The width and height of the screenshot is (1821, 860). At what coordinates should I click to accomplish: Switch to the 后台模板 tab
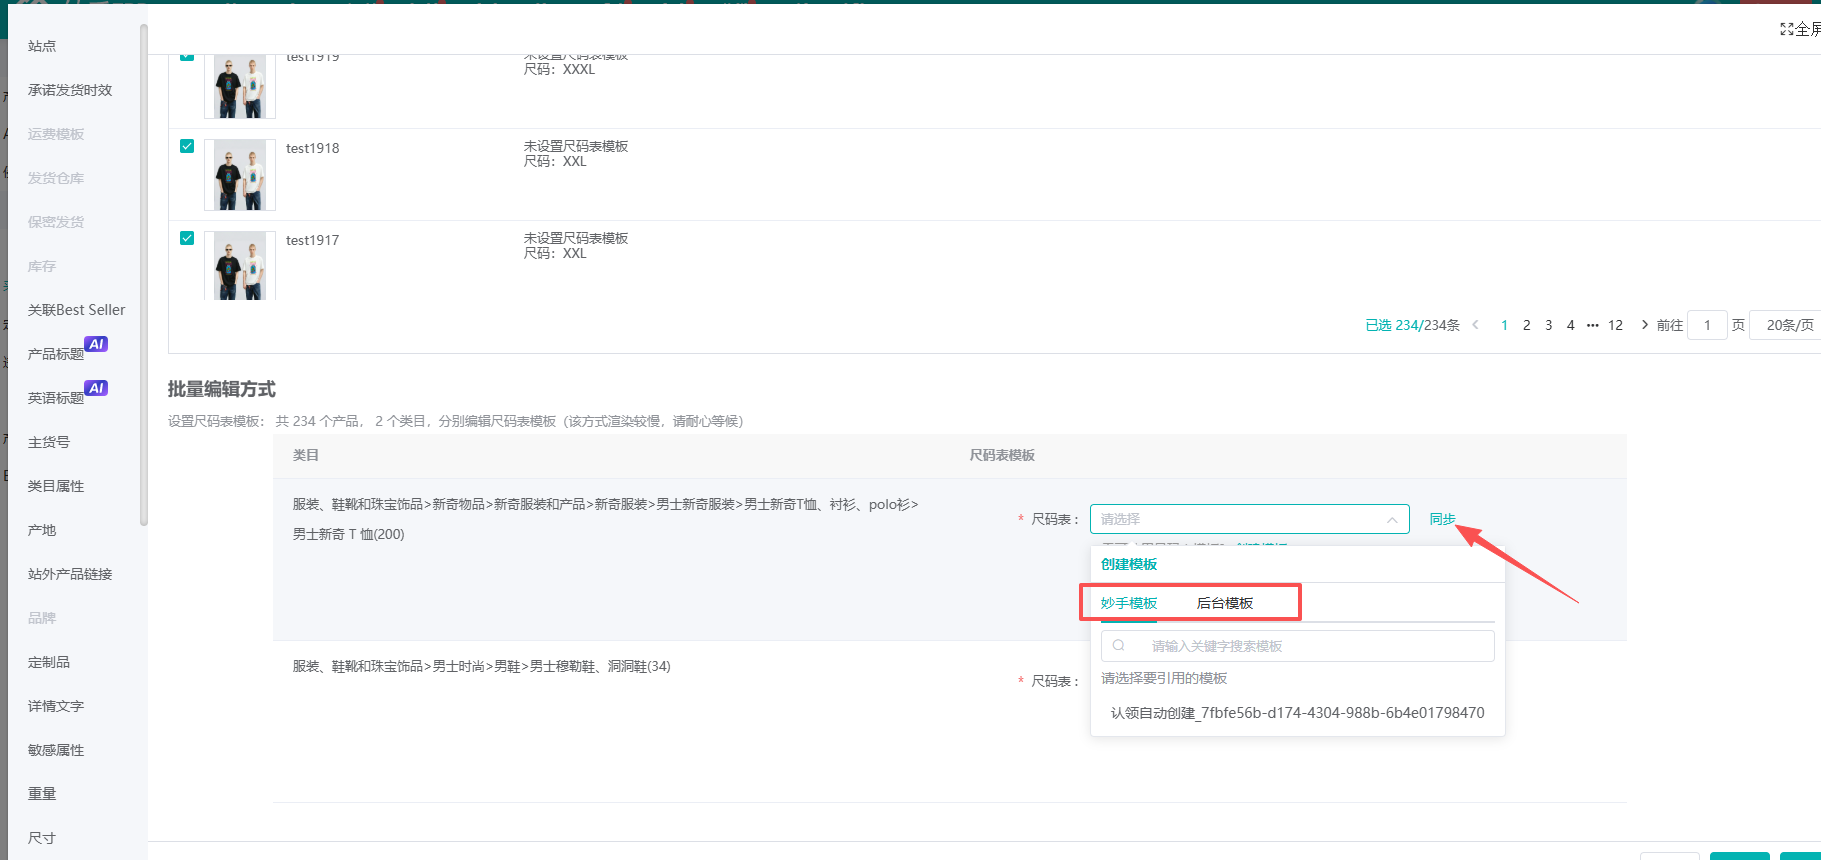click(x=1224, y=603)
